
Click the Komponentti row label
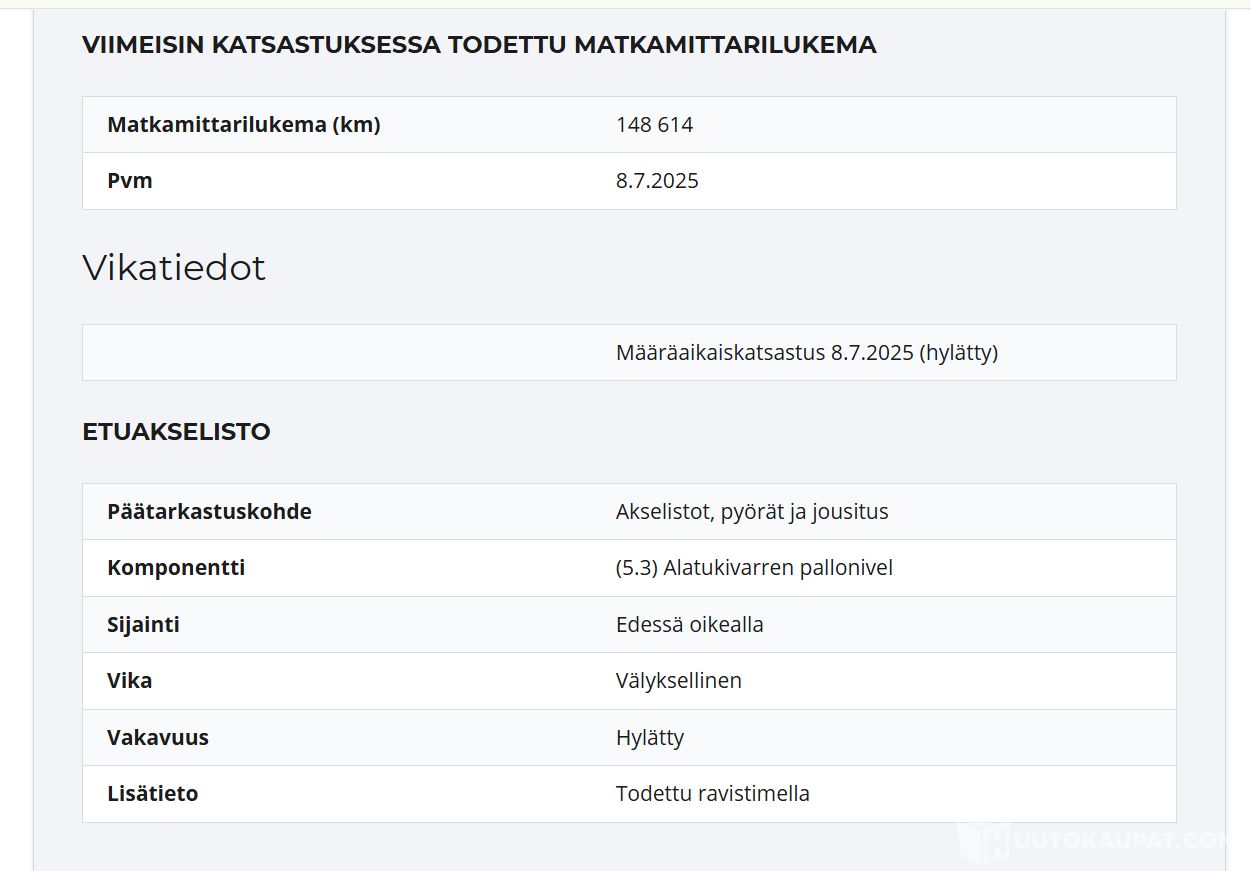coord(176,568)
